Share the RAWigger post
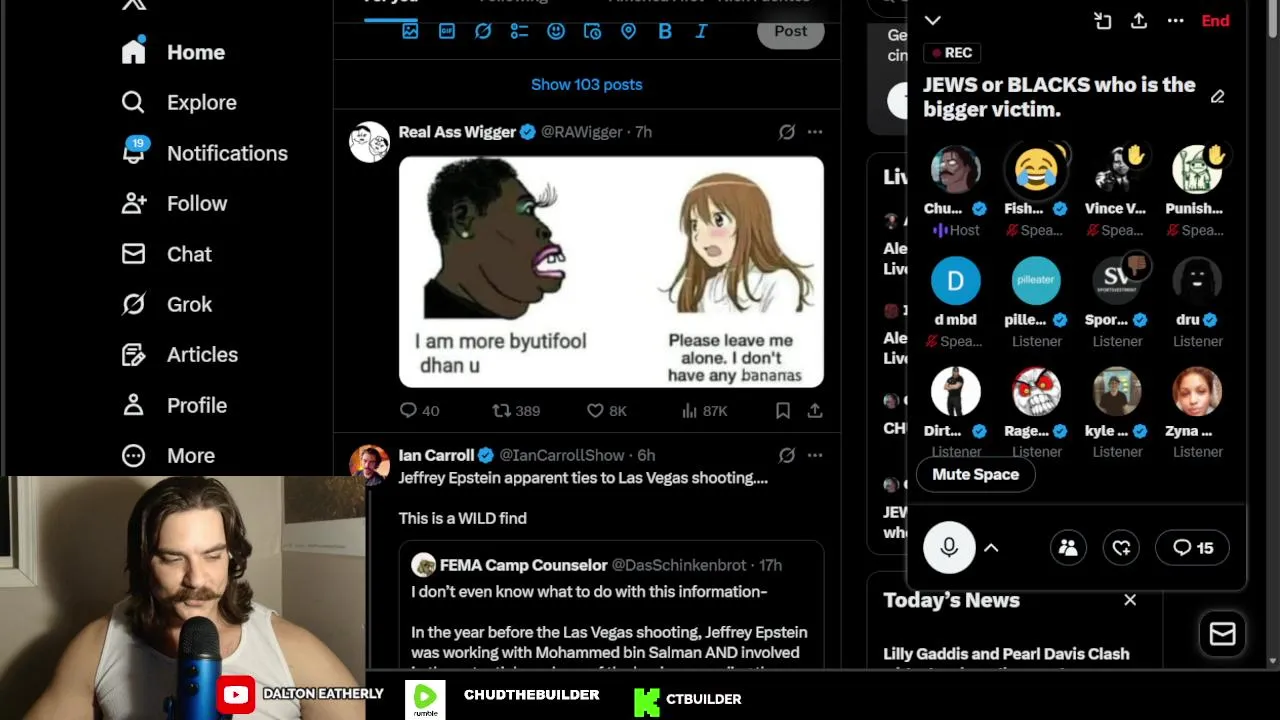 click(x=815, y=411)
